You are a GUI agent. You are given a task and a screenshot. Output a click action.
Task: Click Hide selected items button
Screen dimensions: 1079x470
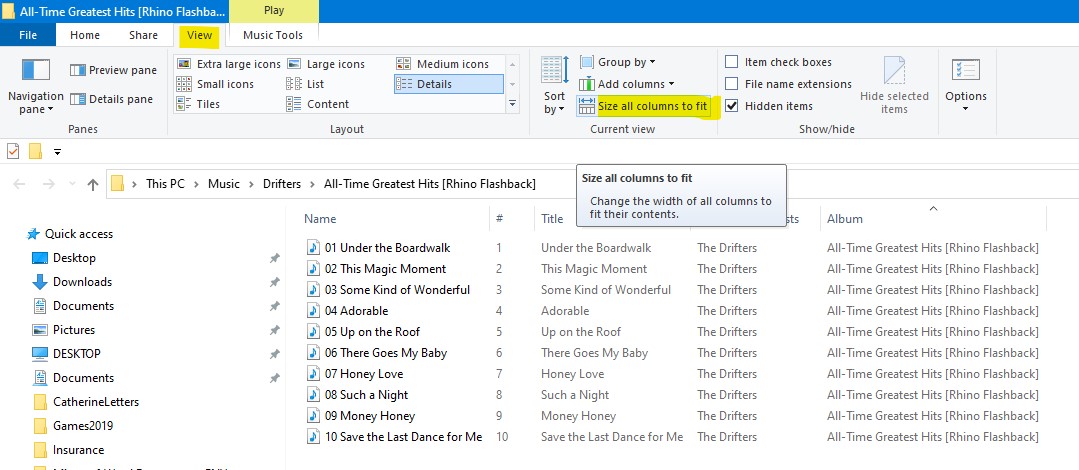pos(894,85)
